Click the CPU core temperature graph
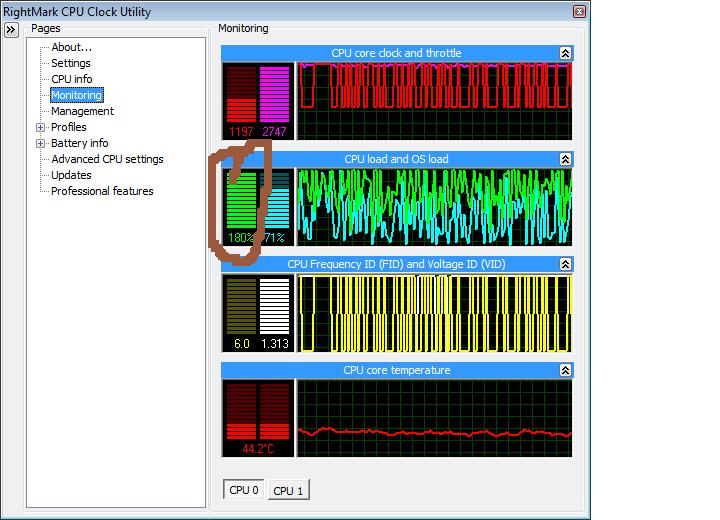Screen dimensions: 720x520 click(434, 418)
